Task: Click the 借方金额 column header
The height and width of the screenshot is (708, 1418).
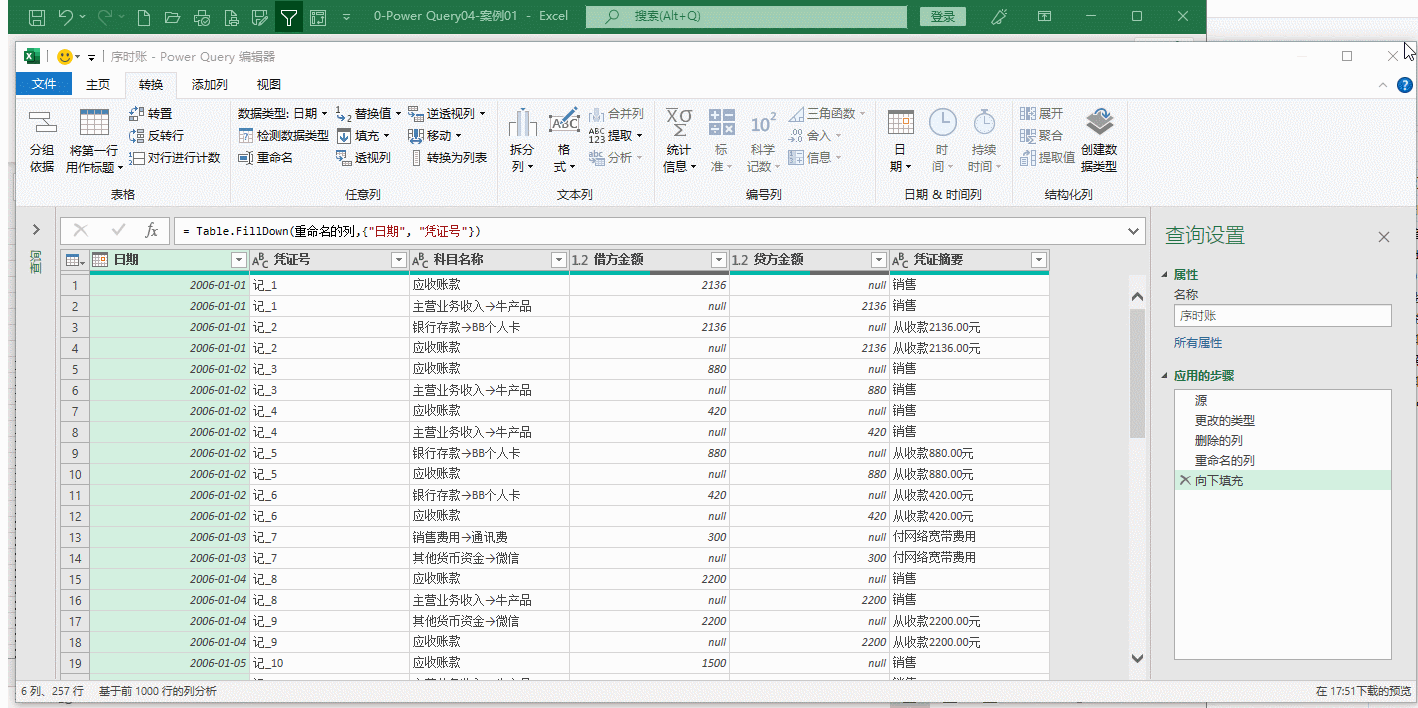Action: 649,260
